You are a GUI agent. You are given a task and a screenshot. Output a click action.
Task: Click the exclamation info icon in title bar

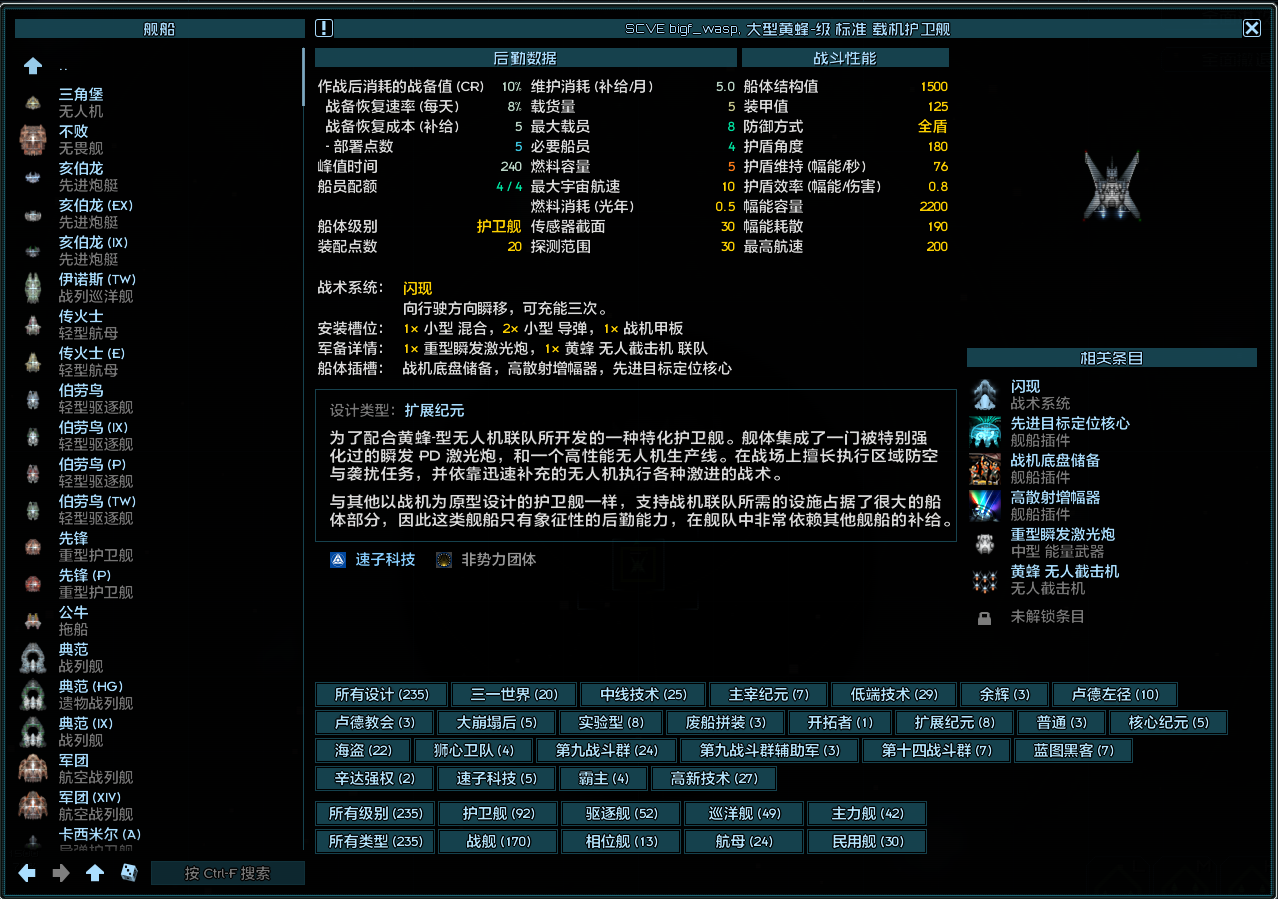[x=324, y=28]
